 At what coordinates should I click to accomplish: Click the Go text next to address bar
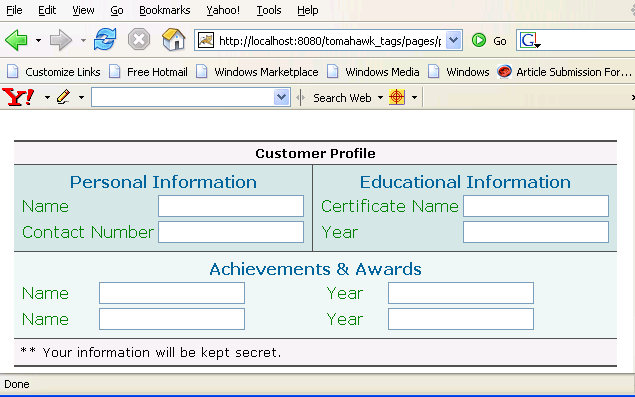(x=500, y=41)
